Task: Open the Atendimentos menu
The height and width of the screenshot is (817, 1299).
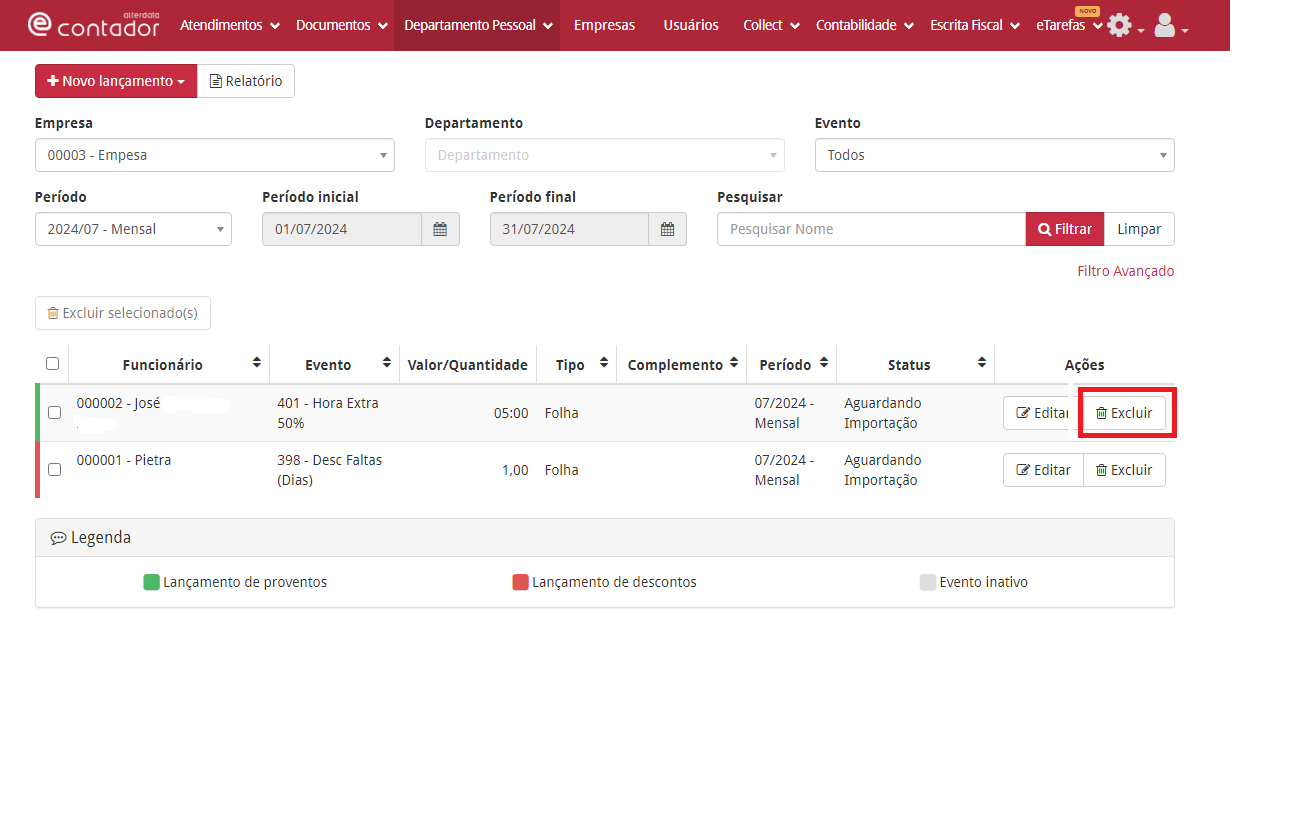Action: [229, 25]
